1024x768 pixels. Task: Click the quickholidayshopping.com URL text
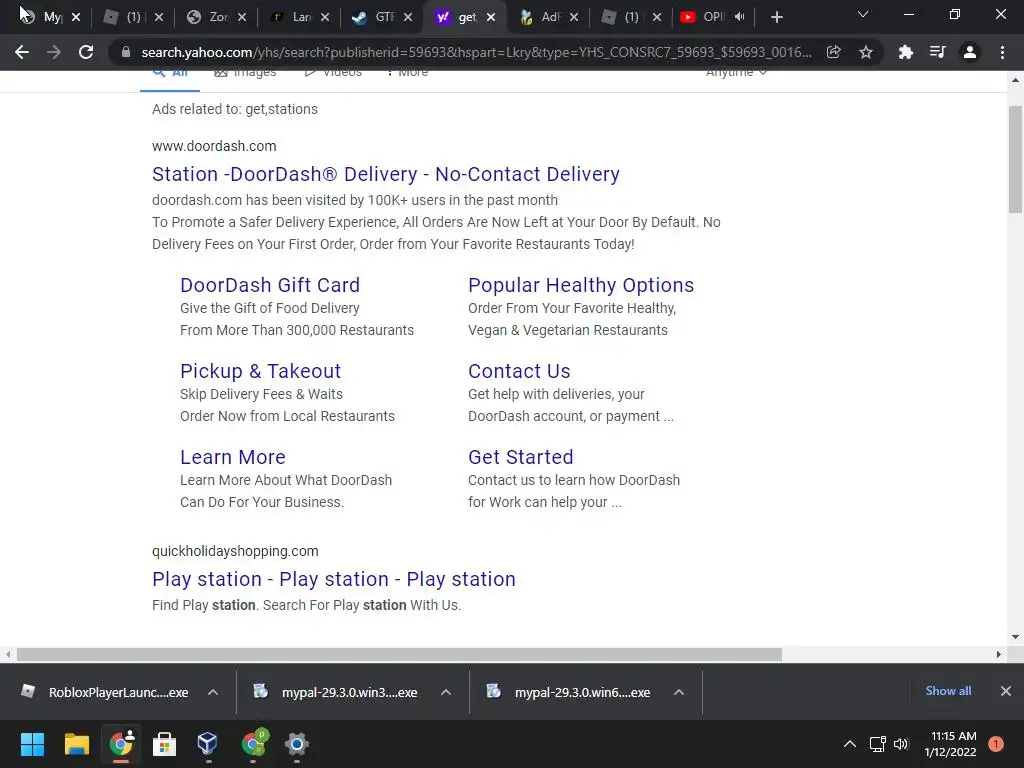click(235, 551)
